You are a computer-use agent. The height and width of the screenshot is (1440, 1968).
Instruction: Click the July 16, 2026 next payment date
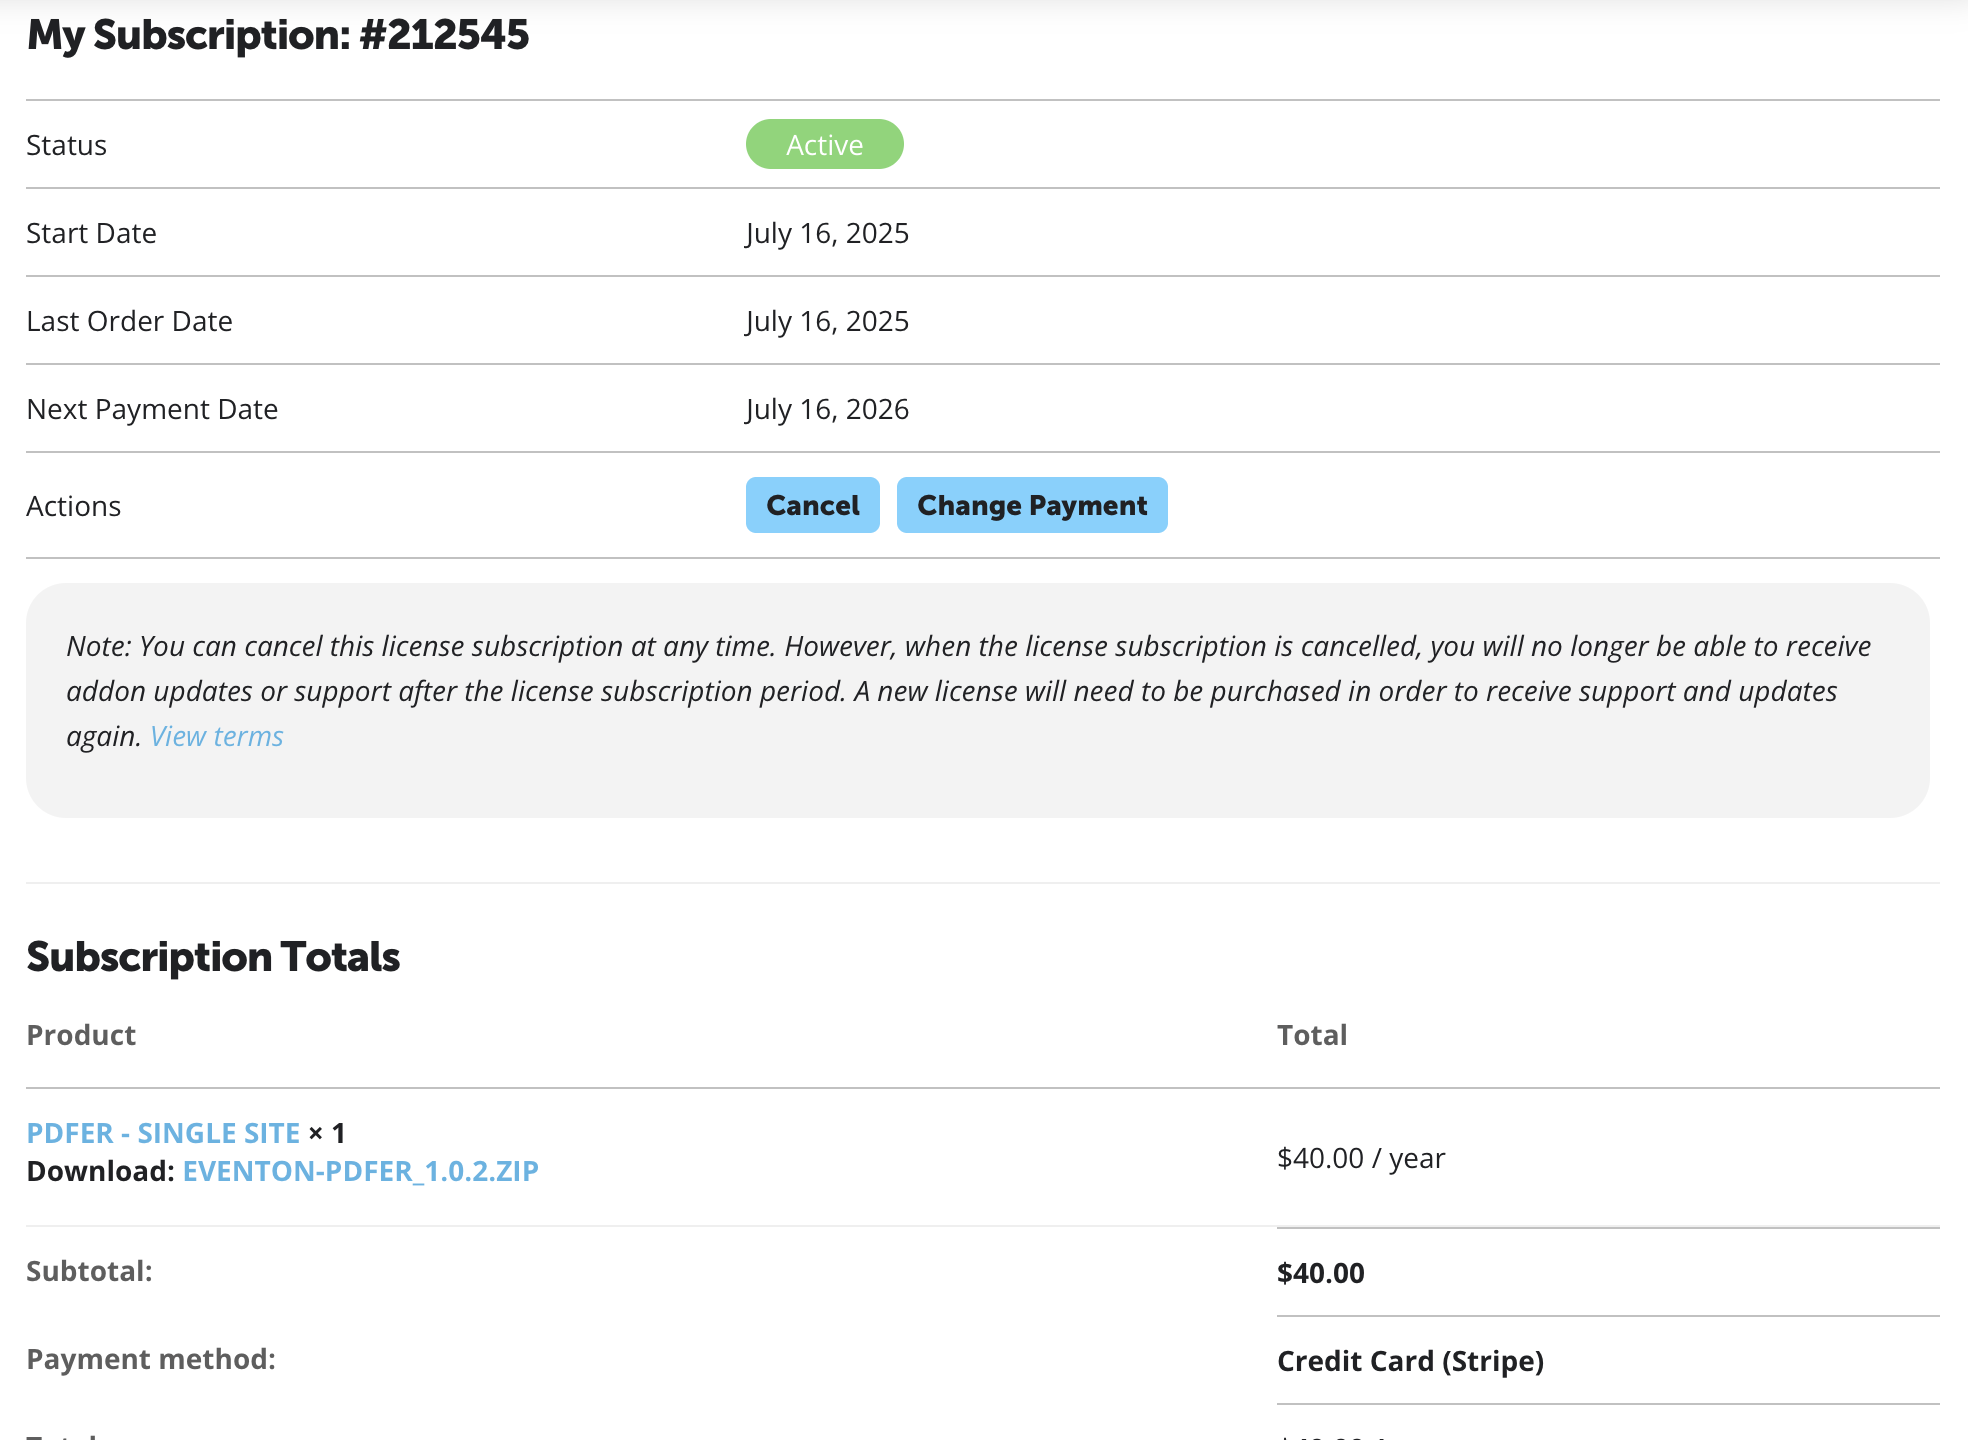click(827, 409)
